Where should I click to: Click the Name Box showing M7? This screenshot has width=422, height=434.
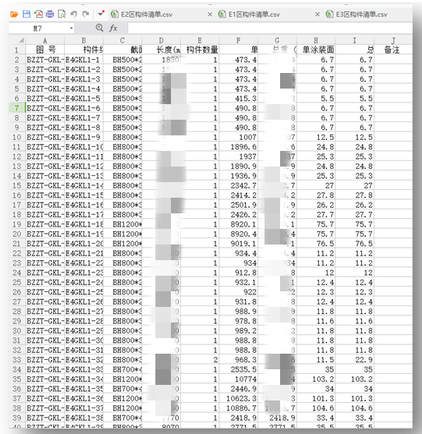point(38,28)
